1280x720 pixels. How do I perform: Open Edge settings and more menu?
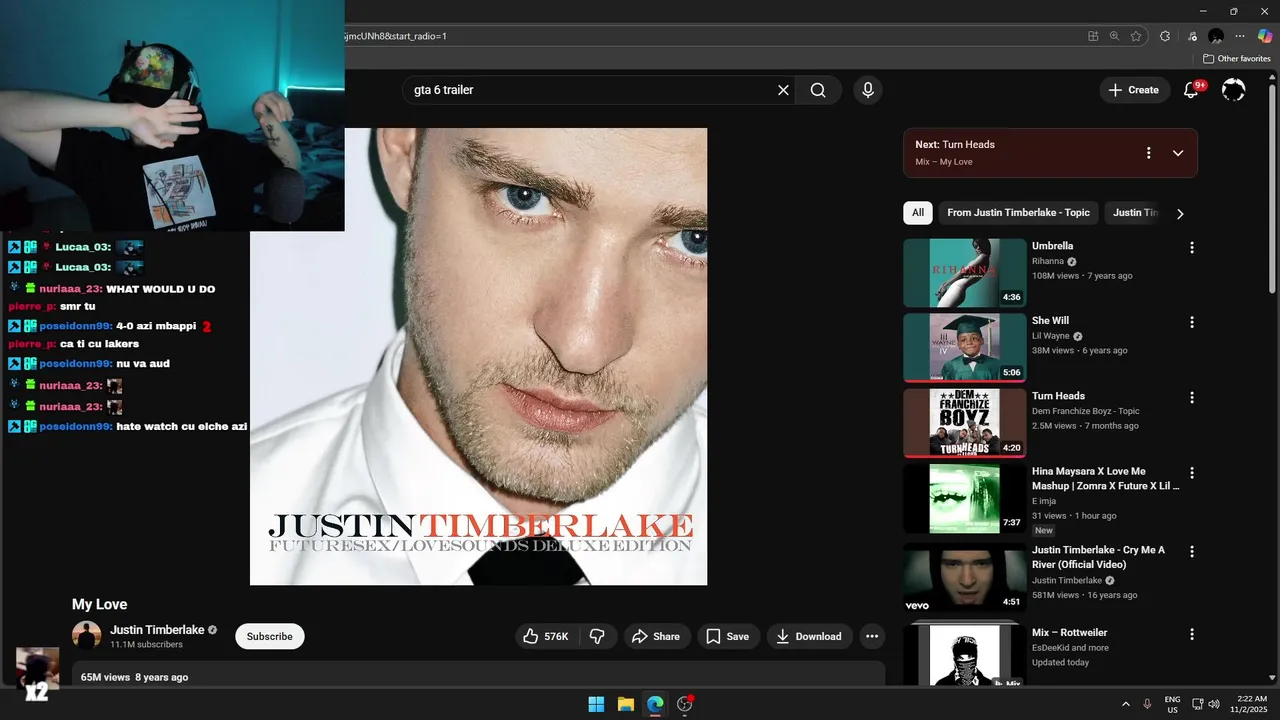[x=1240, y=36]
